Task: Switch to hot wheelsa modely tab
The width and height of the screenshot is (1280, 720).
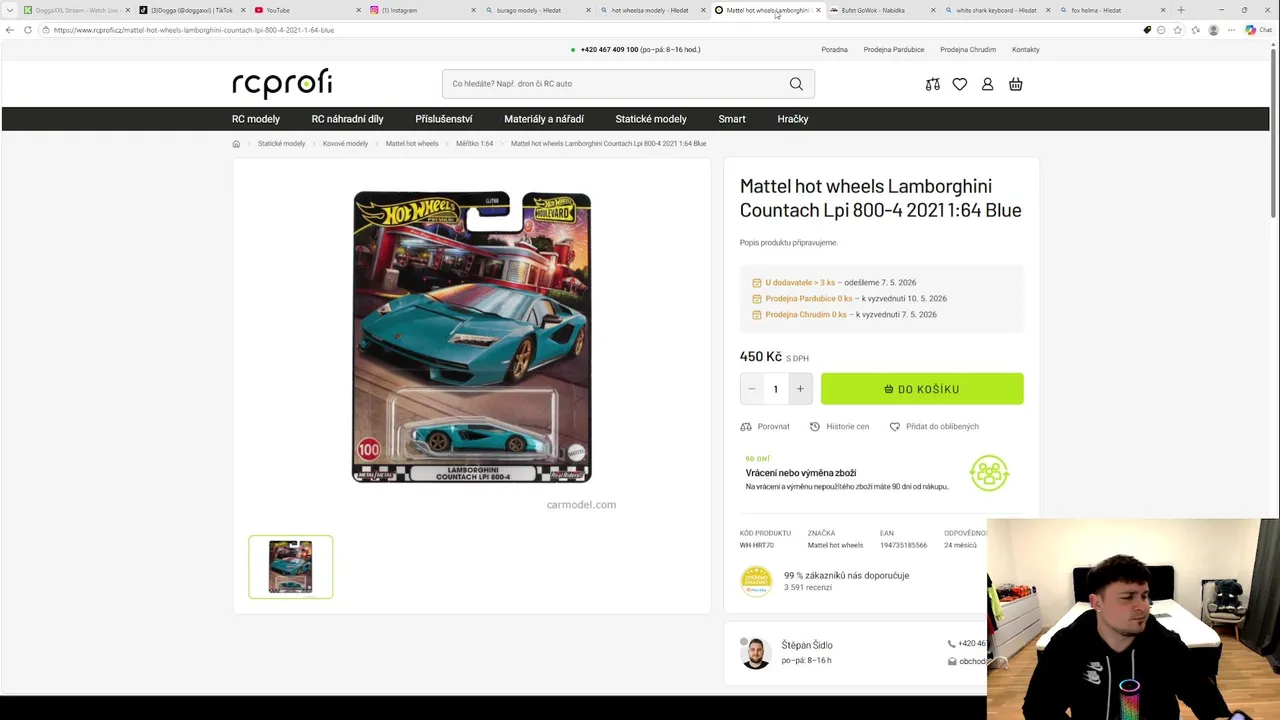Action: [650, 10]
